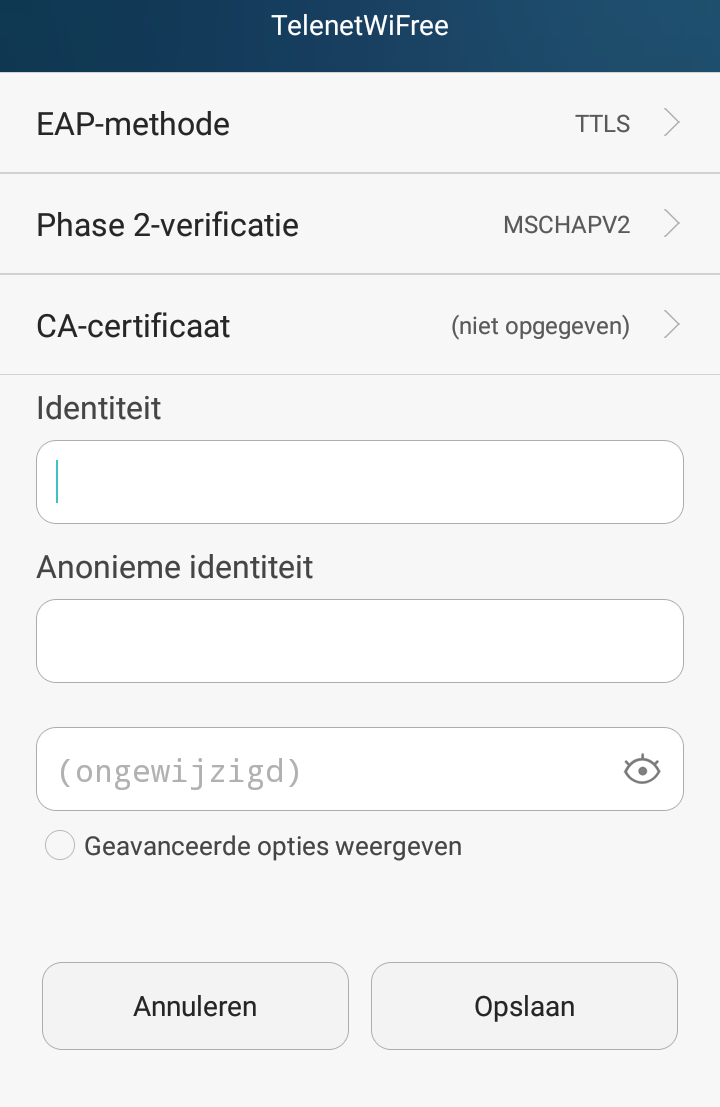Select the EAP-methode row label
Viewport: 720px width, 1107px height.
pyautogui.click(x=133, y=124)
